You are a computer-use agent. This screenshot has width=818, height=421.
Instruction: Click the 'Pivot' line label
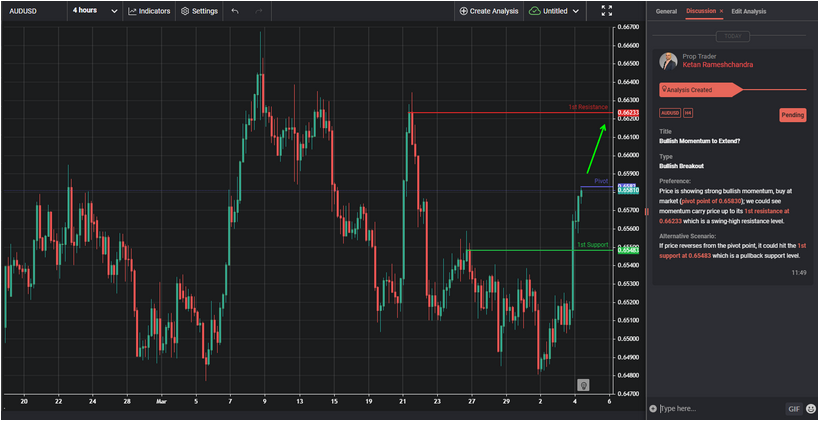click(x=601, y=181)
